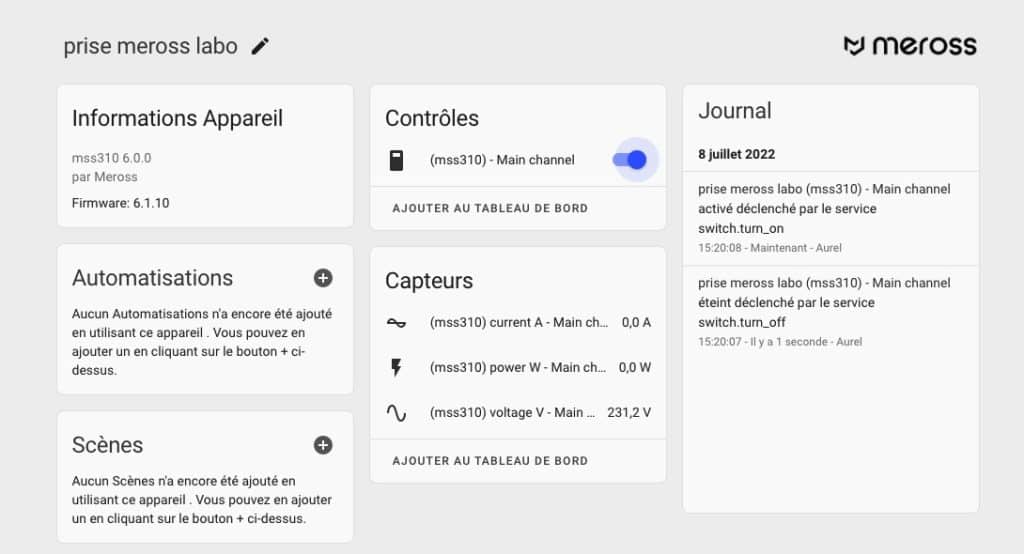Toggle off the mss310 Main channel switch
Screen dimensions: 1024x554
pos(630,159)
